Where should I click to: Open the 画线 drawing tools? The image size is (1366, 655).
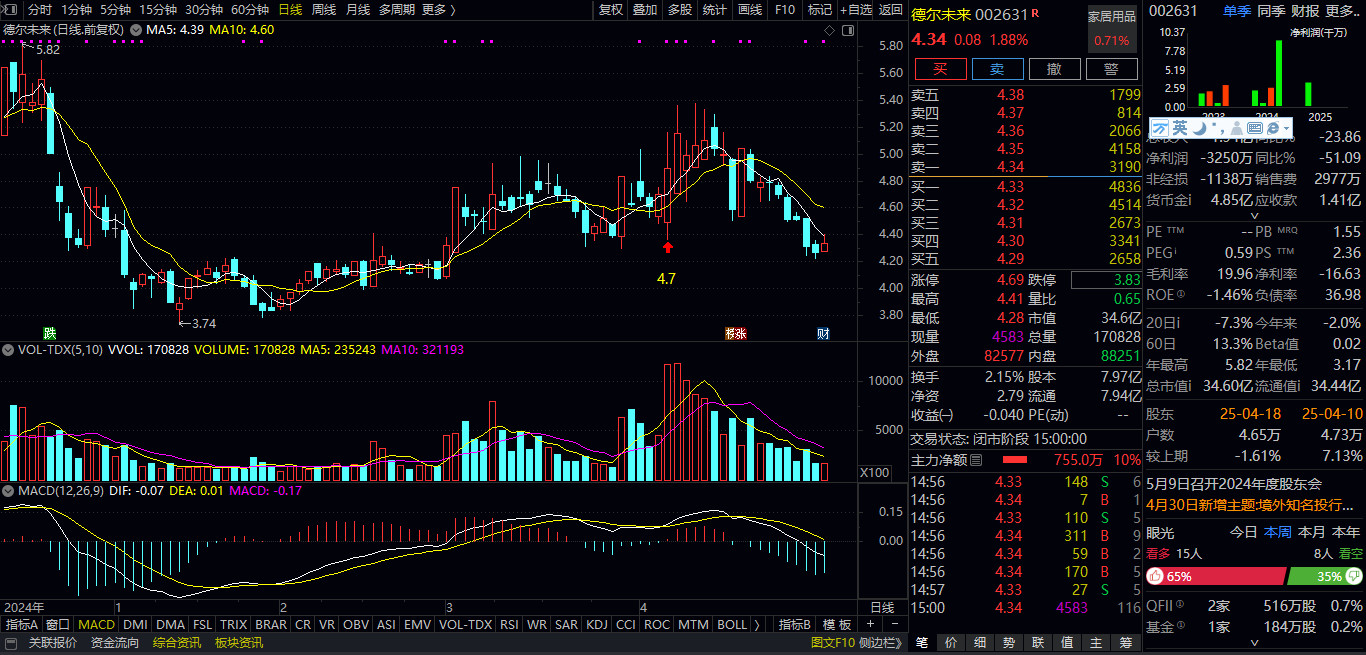click(x=749, y=10)
